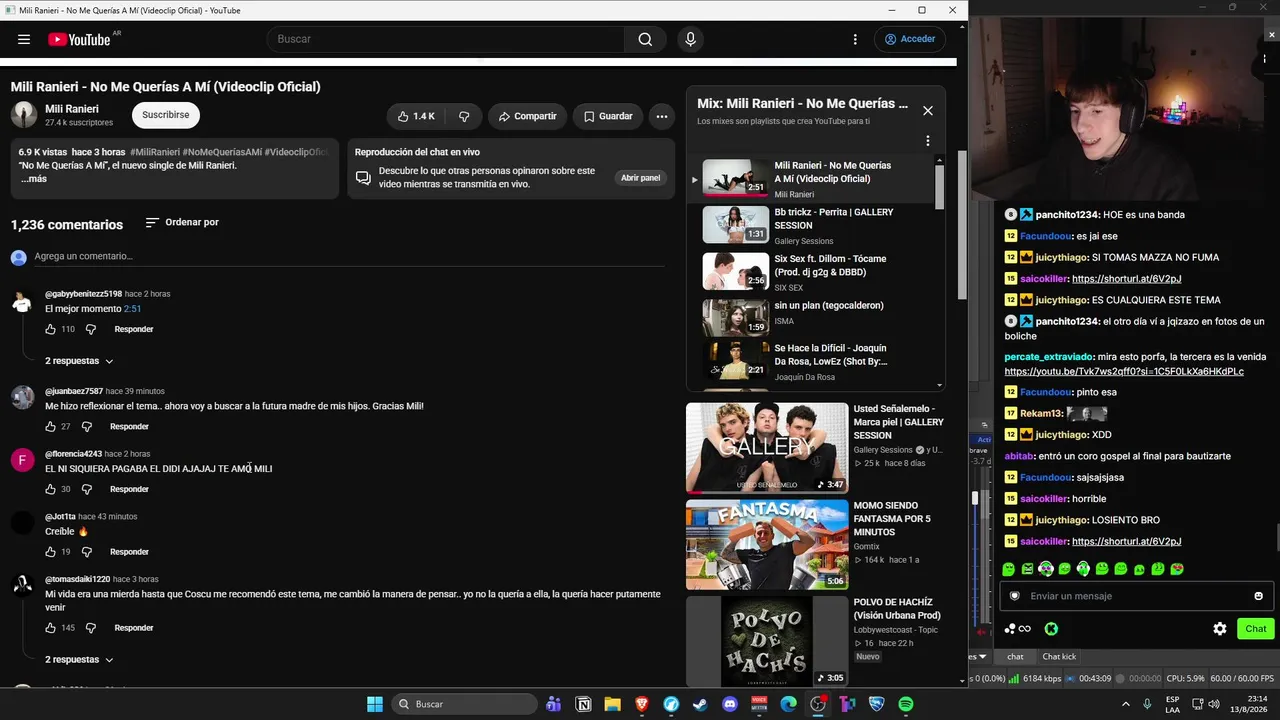
Task: Open the youtu.be link from percate_extraviado
Action: click(1124, 371)
